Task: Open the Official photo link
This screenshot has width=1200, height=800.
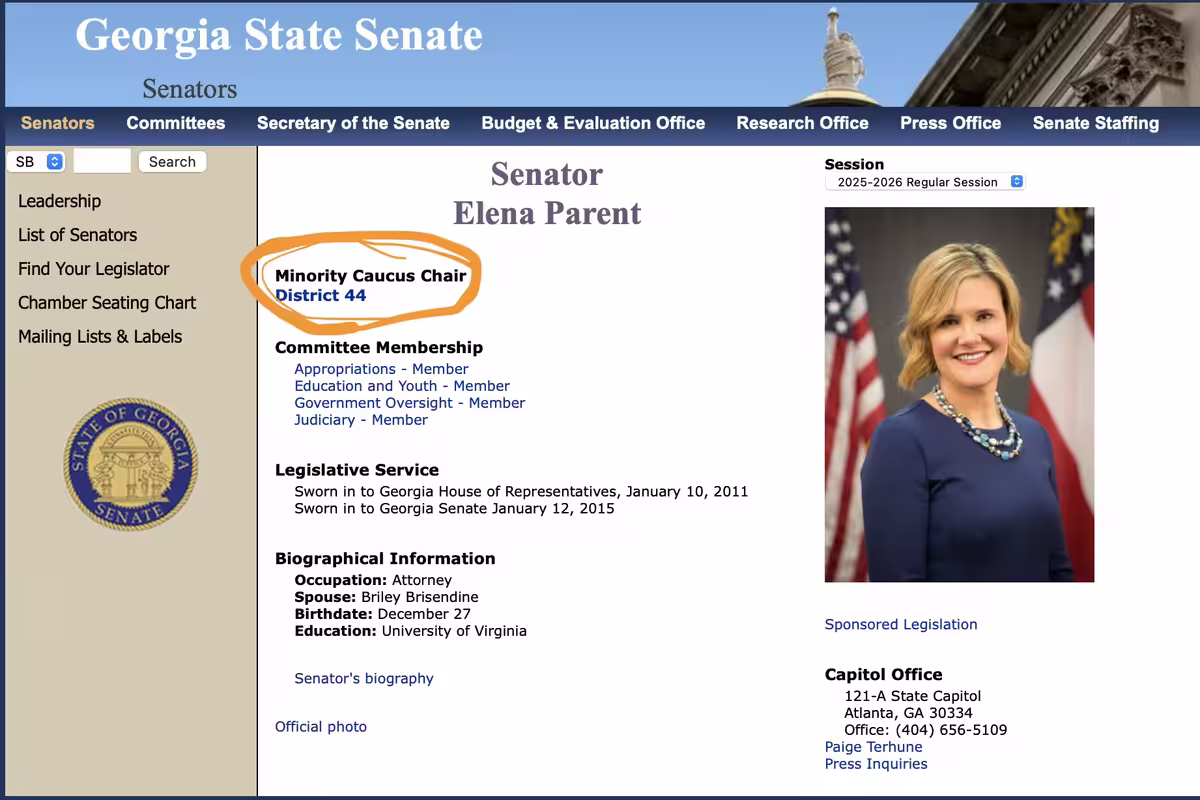Action: pos(321,727)
